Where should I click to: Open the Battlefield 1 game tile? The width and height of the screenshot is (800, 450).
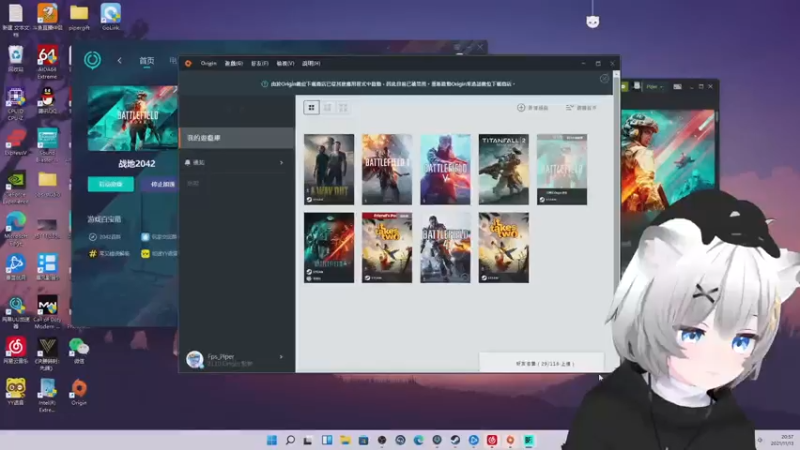(x=387, y=169)
